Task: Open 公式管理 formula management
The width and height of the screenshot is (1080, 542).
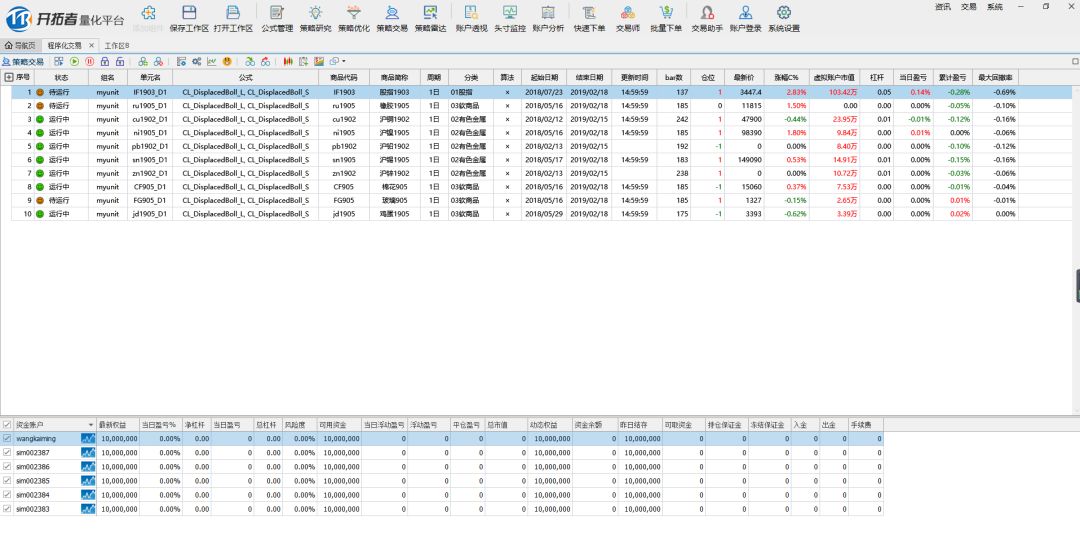Action: pos(277,12)
